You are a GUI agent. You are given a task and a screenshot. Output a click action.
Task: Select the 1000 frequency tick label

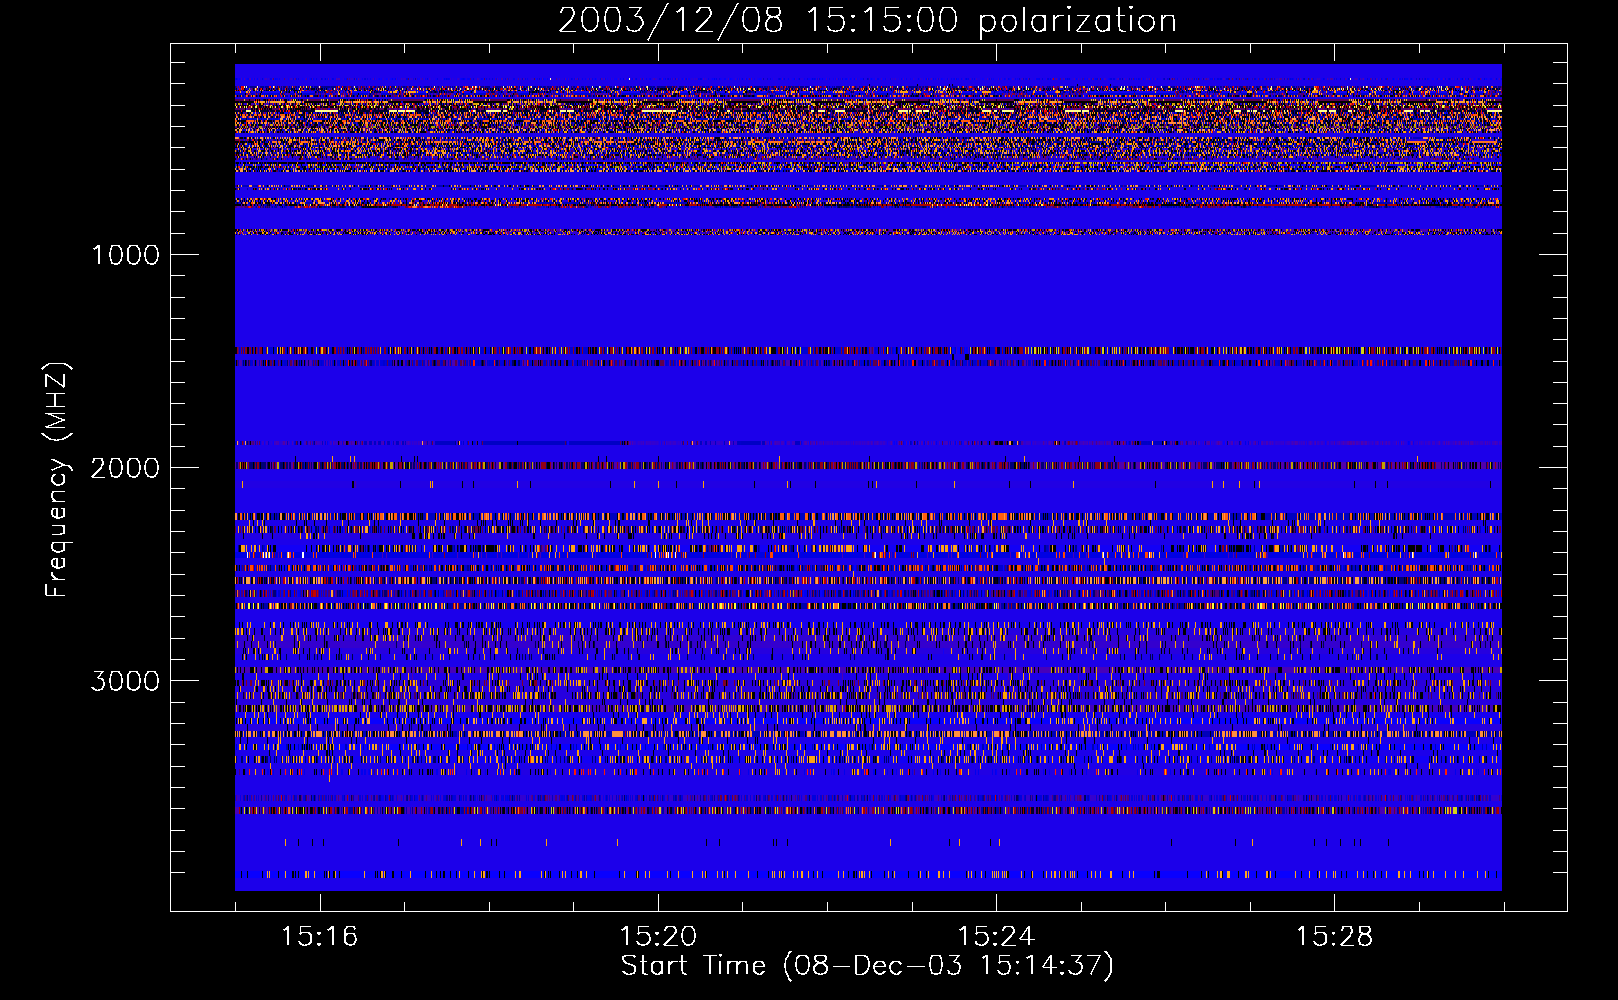126,255
